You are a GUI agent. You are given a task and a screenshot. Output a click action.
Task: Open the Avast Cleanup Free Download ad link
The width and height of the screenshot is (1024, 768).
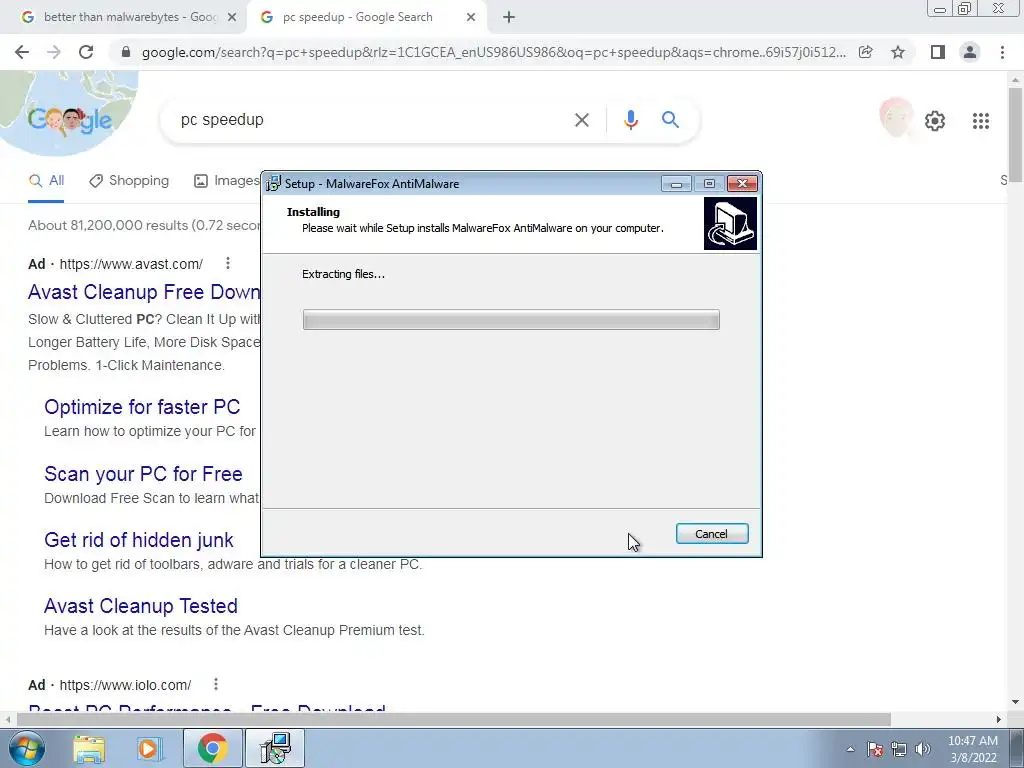point(144,292)
